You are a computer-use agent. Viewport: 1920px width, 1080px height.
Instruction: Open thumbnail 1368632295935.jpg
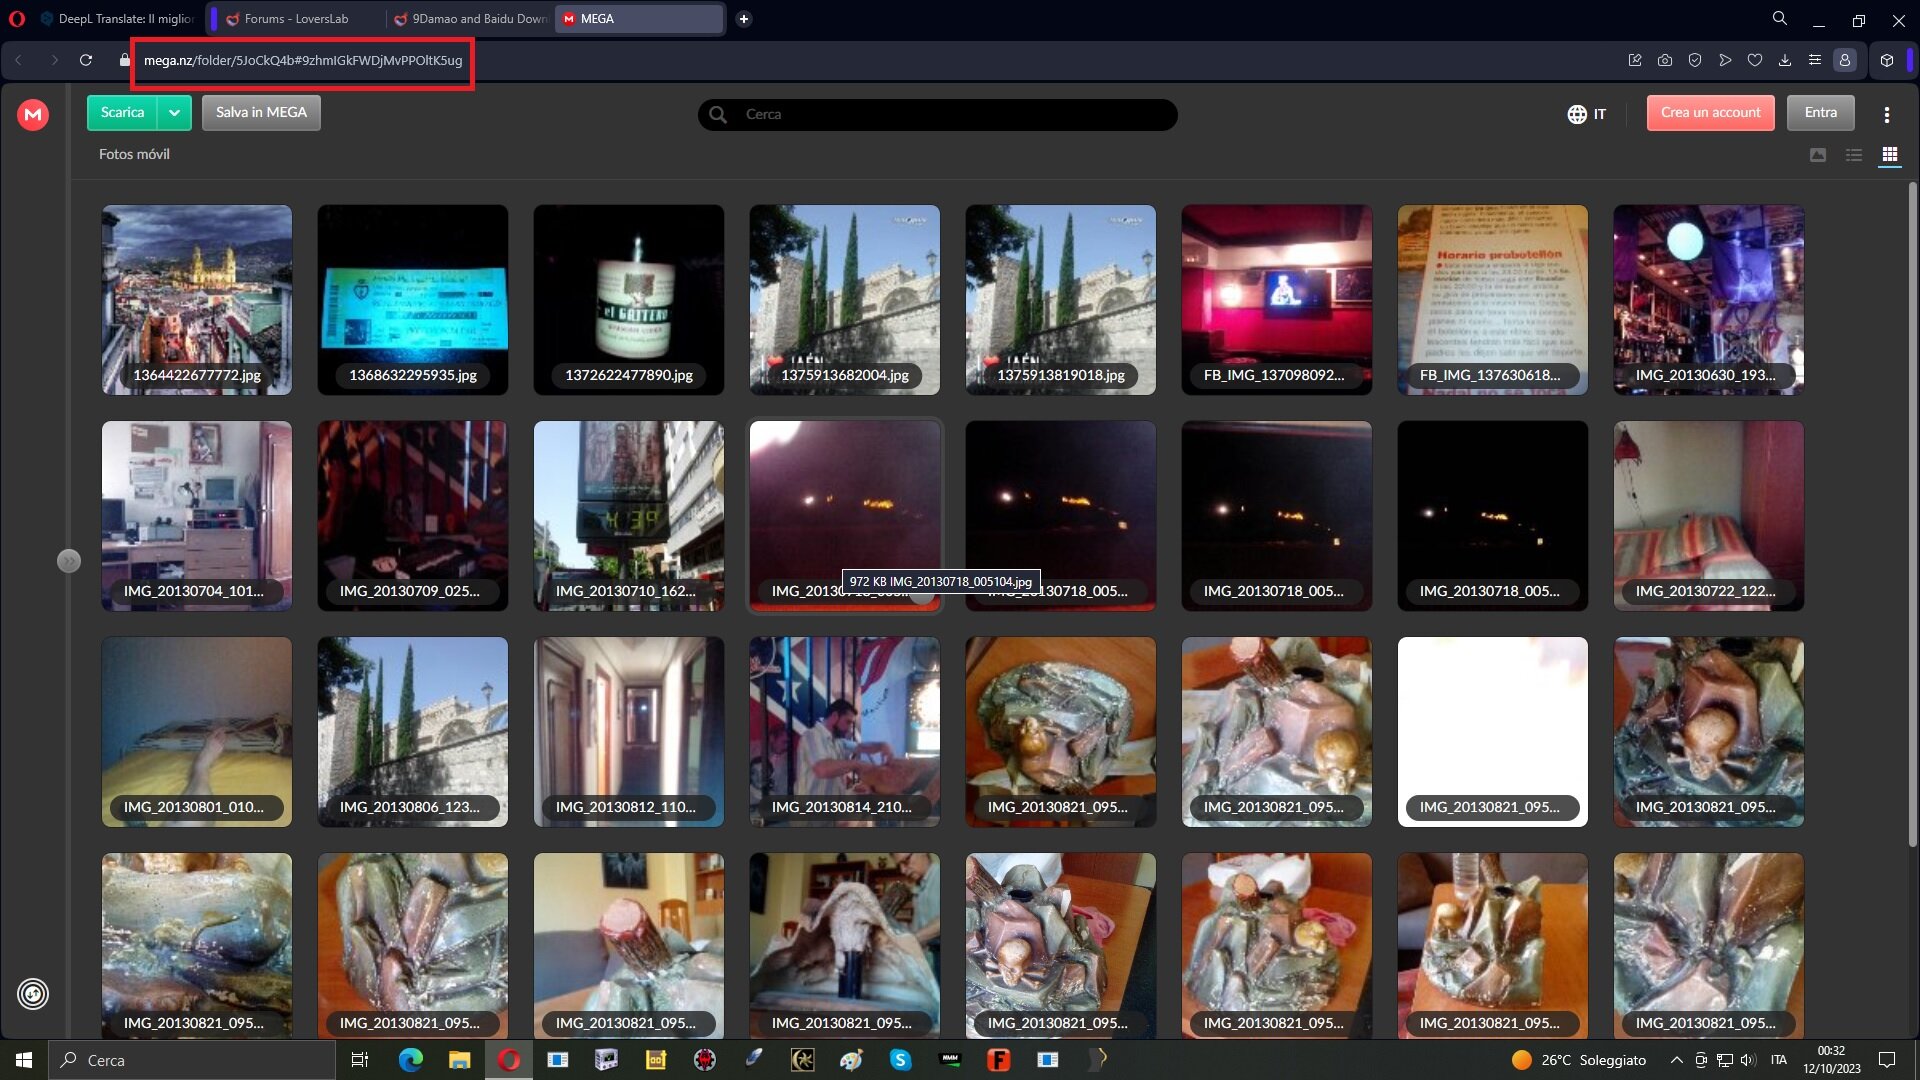(413, 300)
